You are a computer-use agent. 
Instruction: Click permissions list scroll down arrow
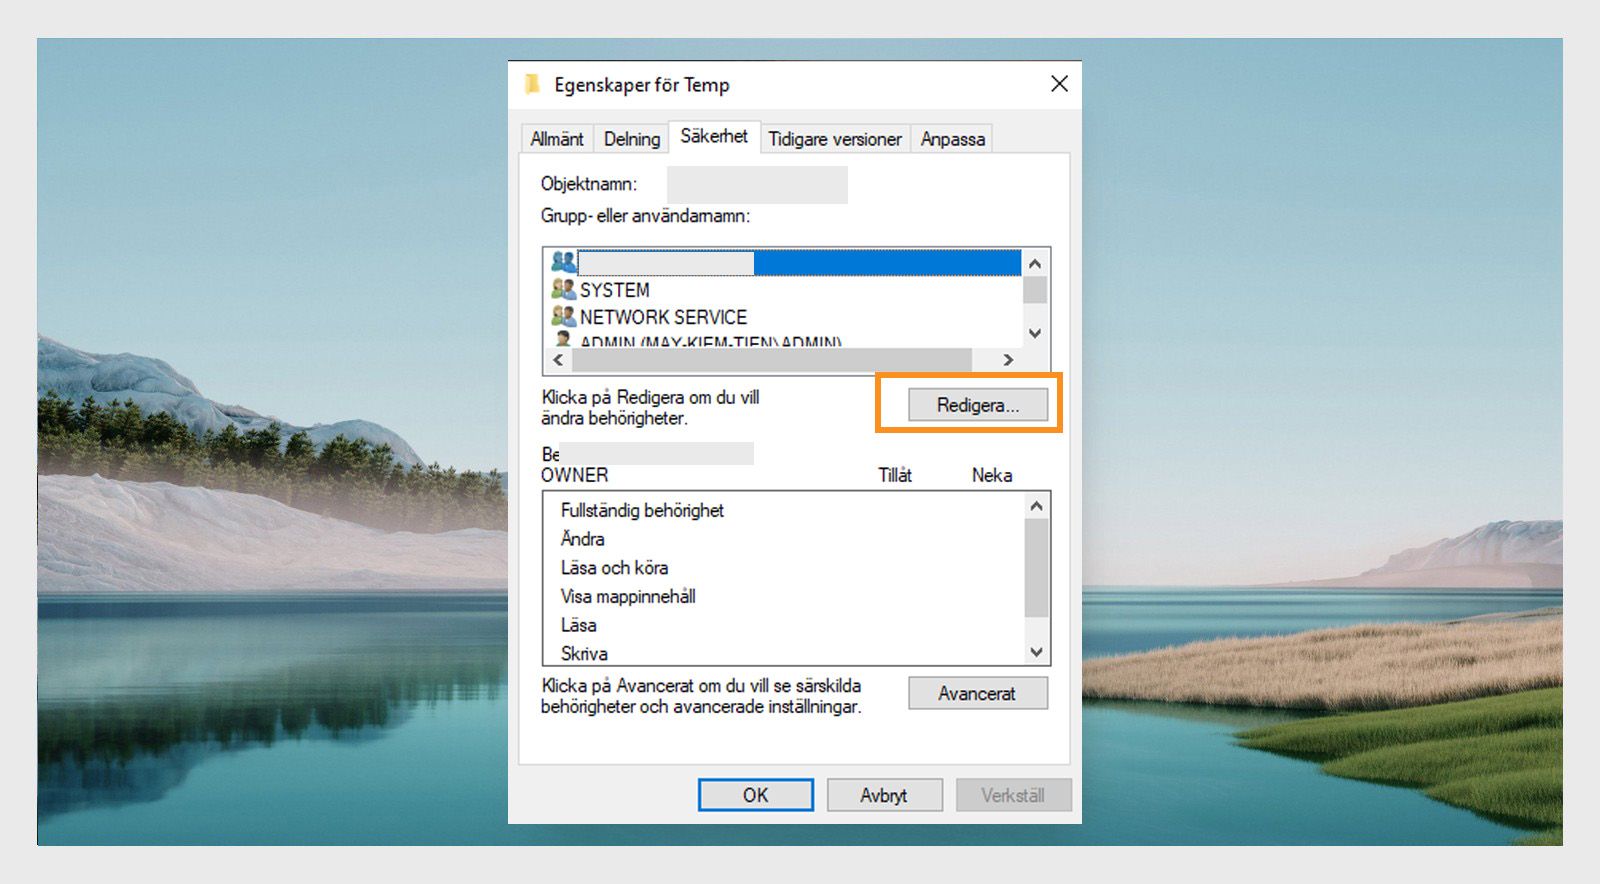1037,652
